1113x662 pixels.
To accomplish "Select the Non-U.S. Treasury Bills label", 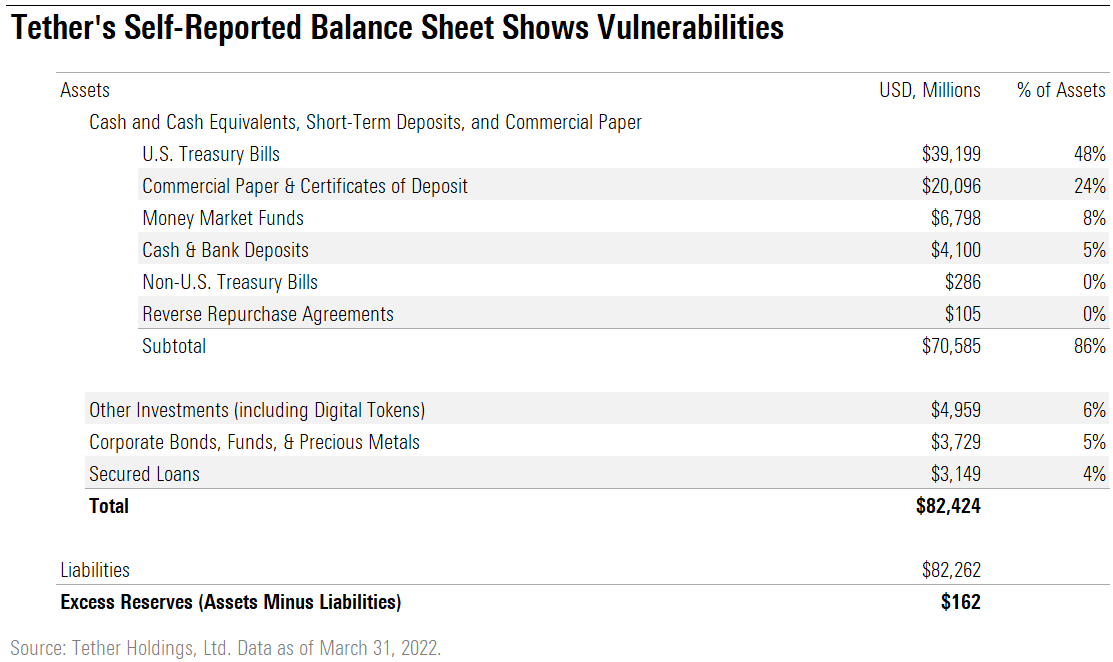I will 230,282.
